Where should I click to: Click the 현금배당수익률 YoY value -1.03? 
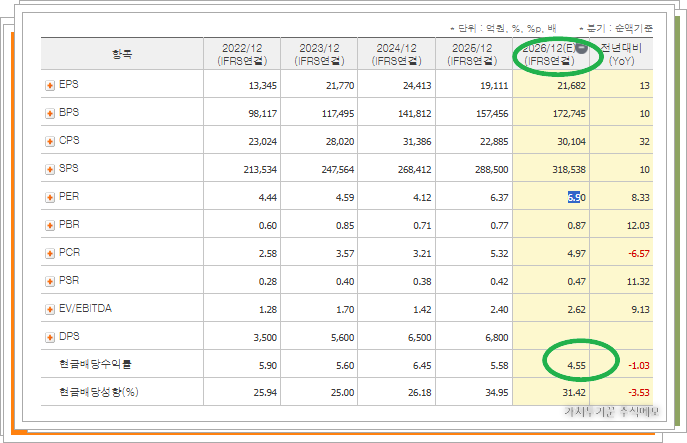(x=639, y=365)
